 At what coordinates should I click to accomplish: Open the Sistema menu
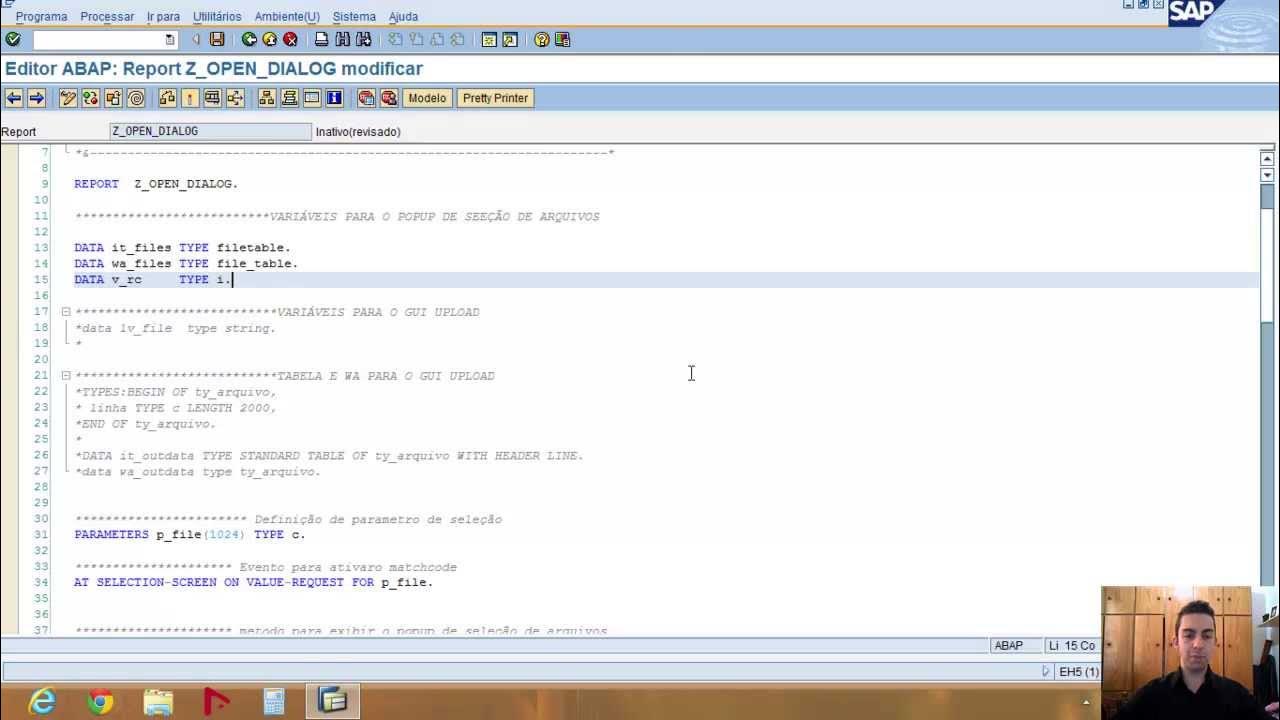coord(354,16)
